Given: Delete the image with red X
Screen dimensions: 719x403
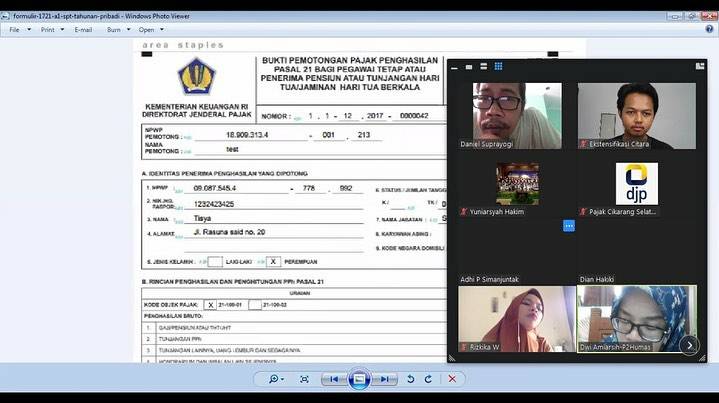Looking at the screenshot, I should pos(452,379).
